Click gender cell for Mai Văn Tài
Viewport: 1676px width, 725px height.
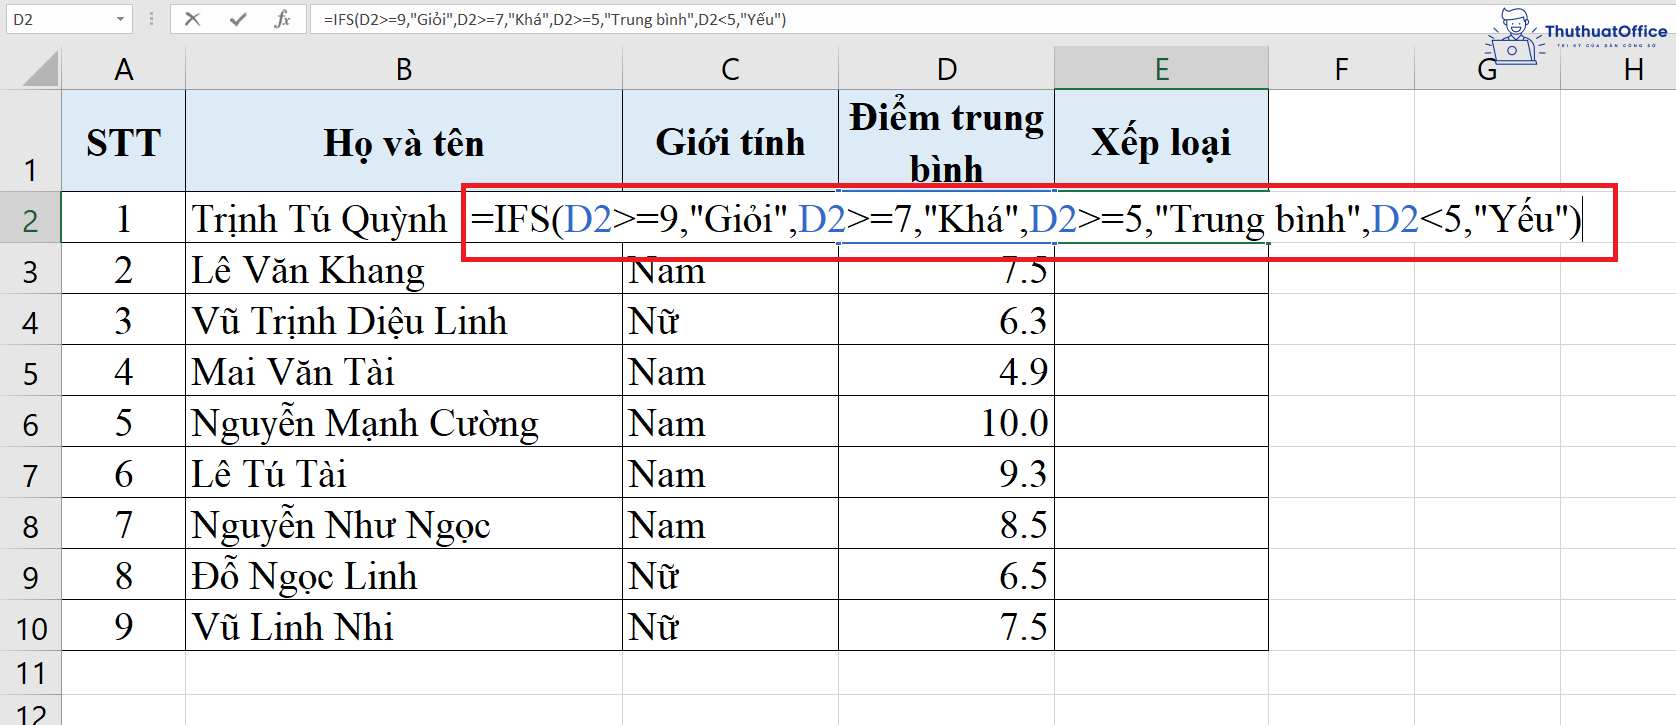(x=730, y=371)
